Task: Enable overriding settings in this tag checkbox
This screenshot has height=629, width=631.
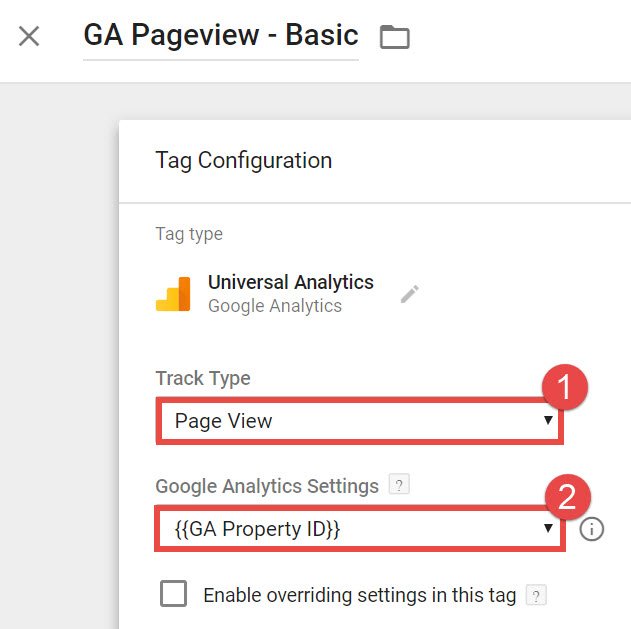Action: point(173,594)
